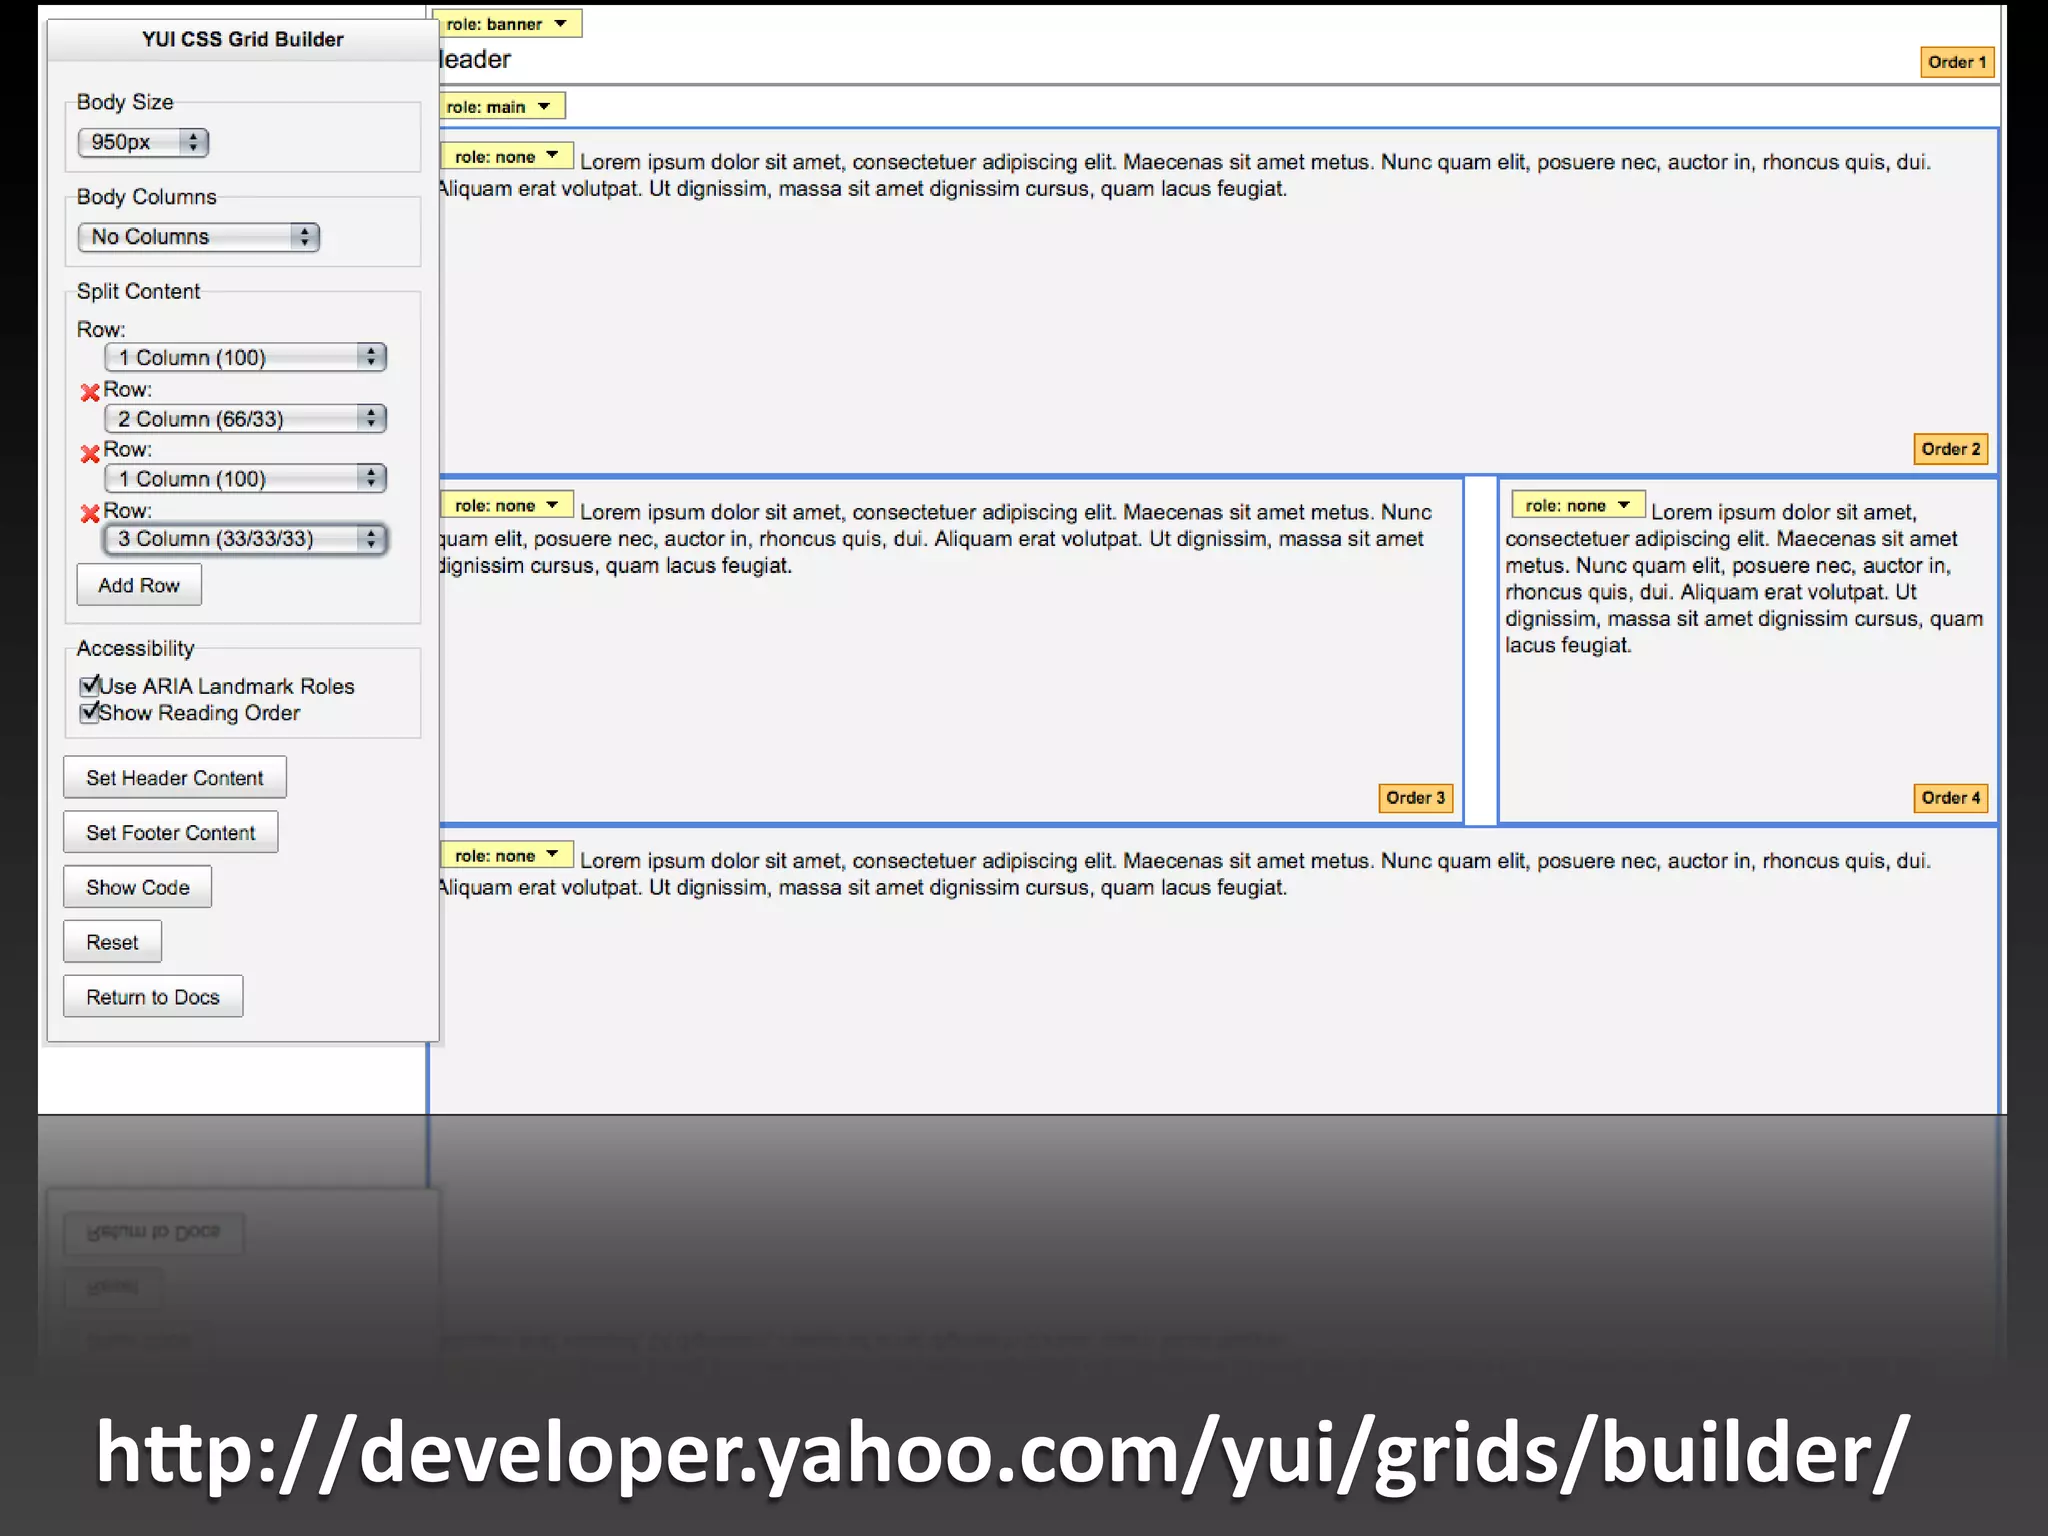Change the 2 Column (66/33) row layout
The image size is (2048, 1536).
pos(245,418)
